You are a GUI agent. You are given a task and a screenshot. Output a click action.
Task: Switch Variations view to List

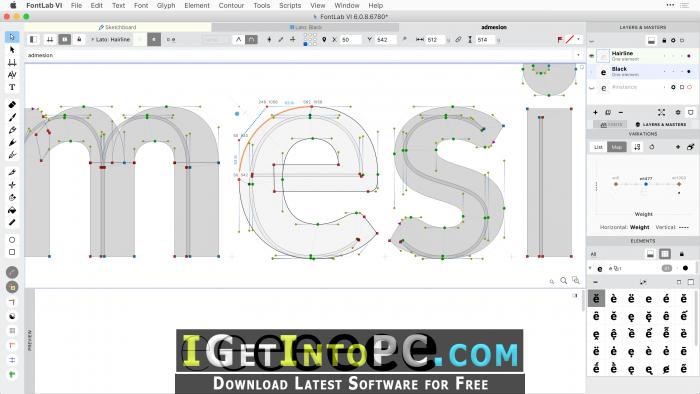click(598, 147)
